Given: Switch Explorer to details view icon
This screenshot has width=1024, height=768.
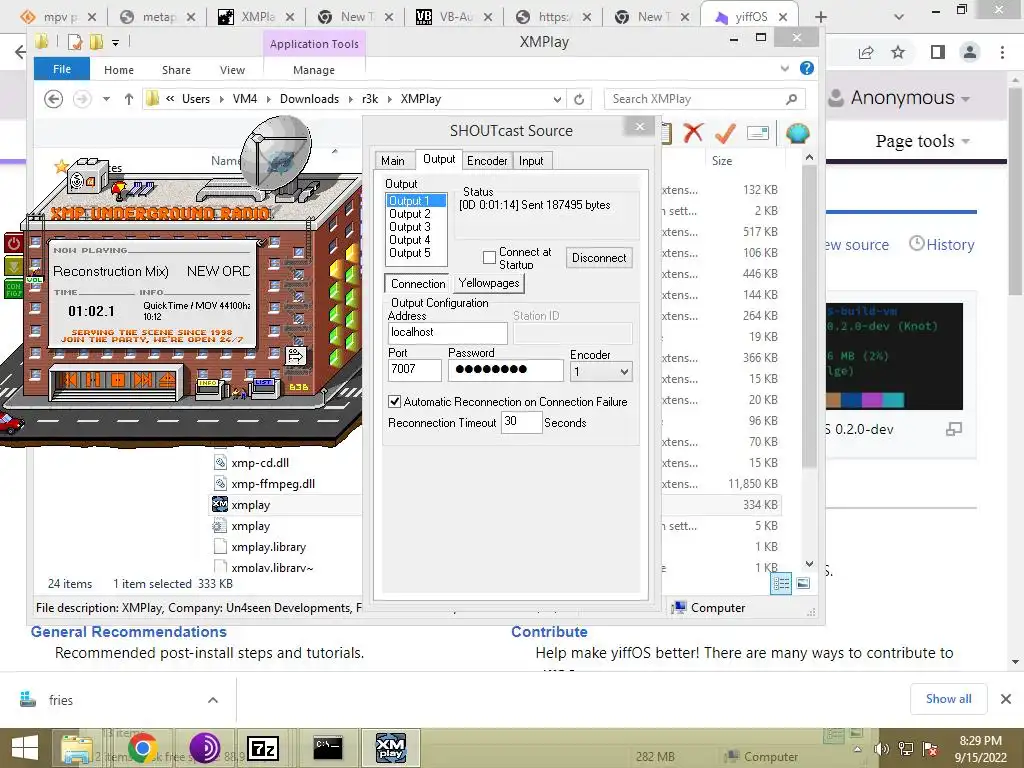Looking at the screenshot, I should pos(781,583).
